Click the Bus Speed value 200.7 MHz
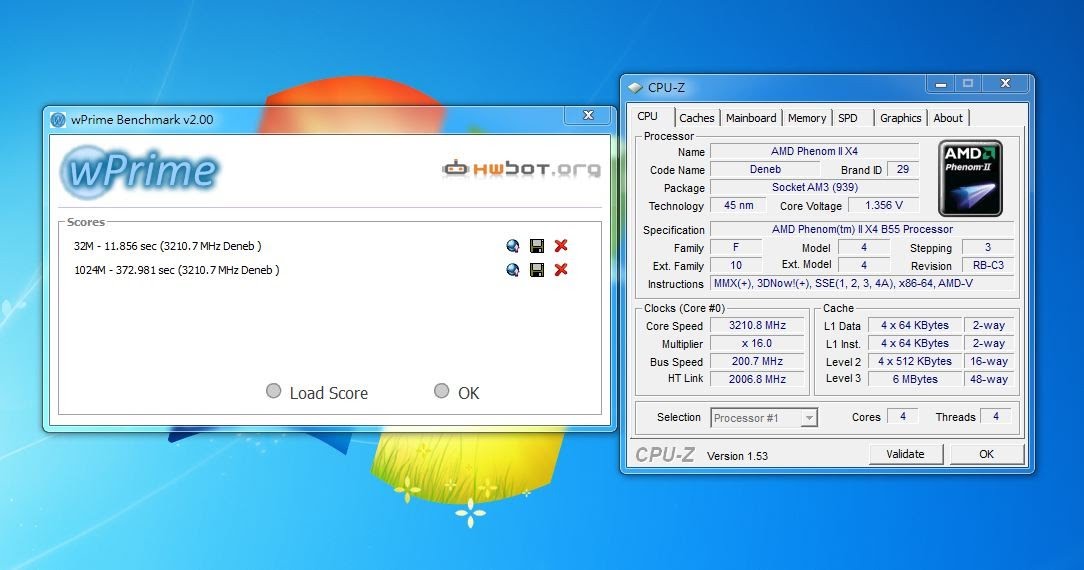 pos(758,361)
